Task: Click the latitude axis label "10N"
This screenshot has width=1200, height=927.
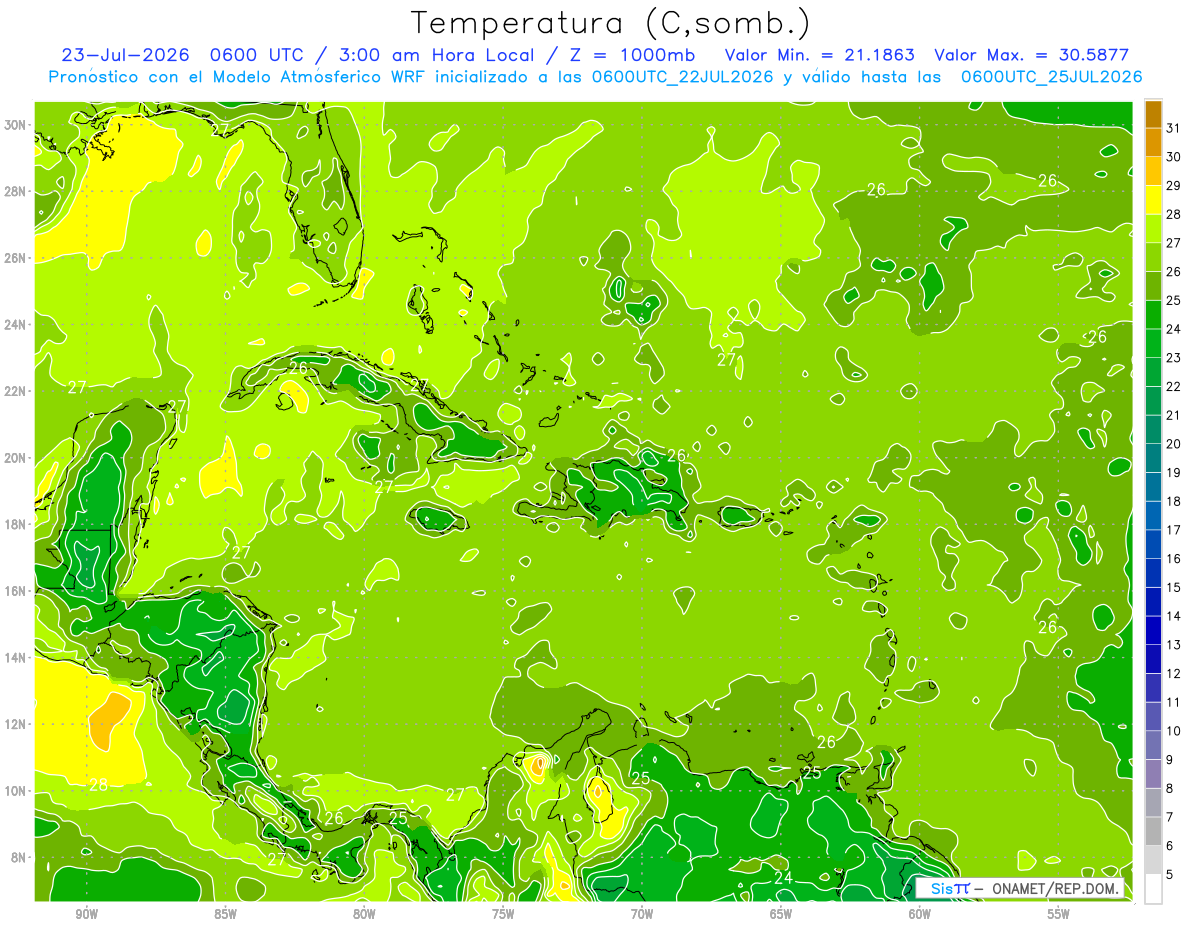Action: coord(16,791)
